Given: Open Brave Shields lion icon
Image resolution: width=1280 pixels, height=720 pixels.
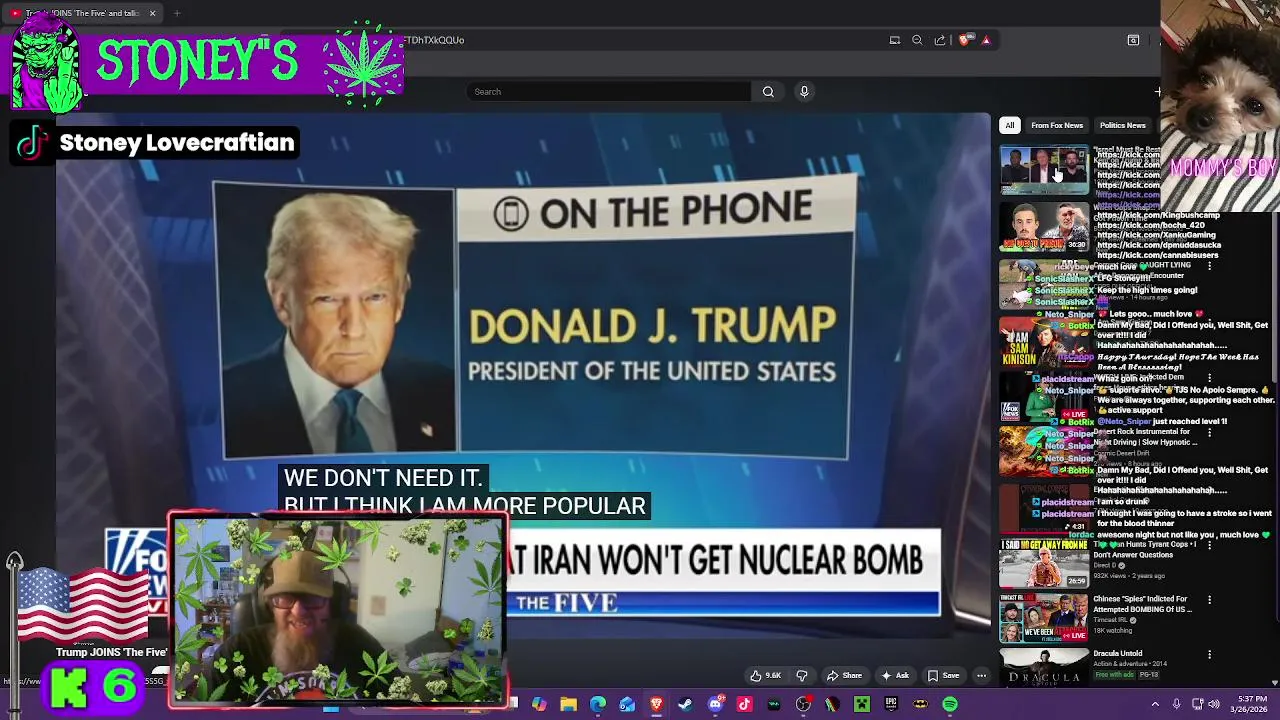Looking at the screenshot, I should 964,40.
